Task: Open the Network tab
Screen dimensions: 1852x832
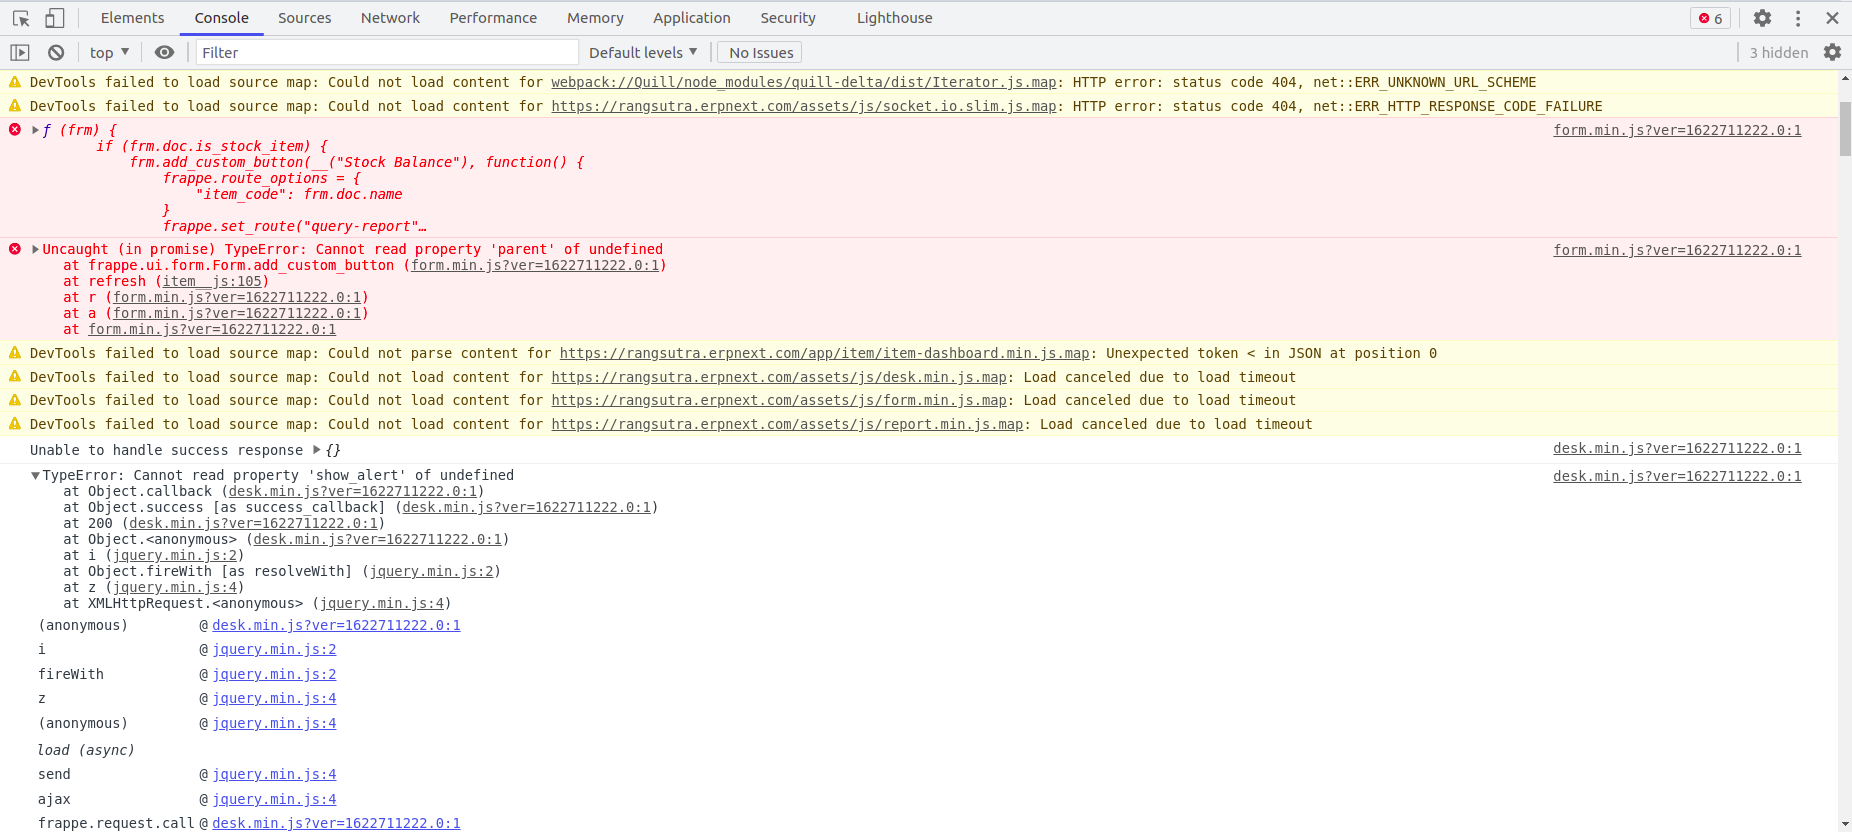Action: pos(391,18)
